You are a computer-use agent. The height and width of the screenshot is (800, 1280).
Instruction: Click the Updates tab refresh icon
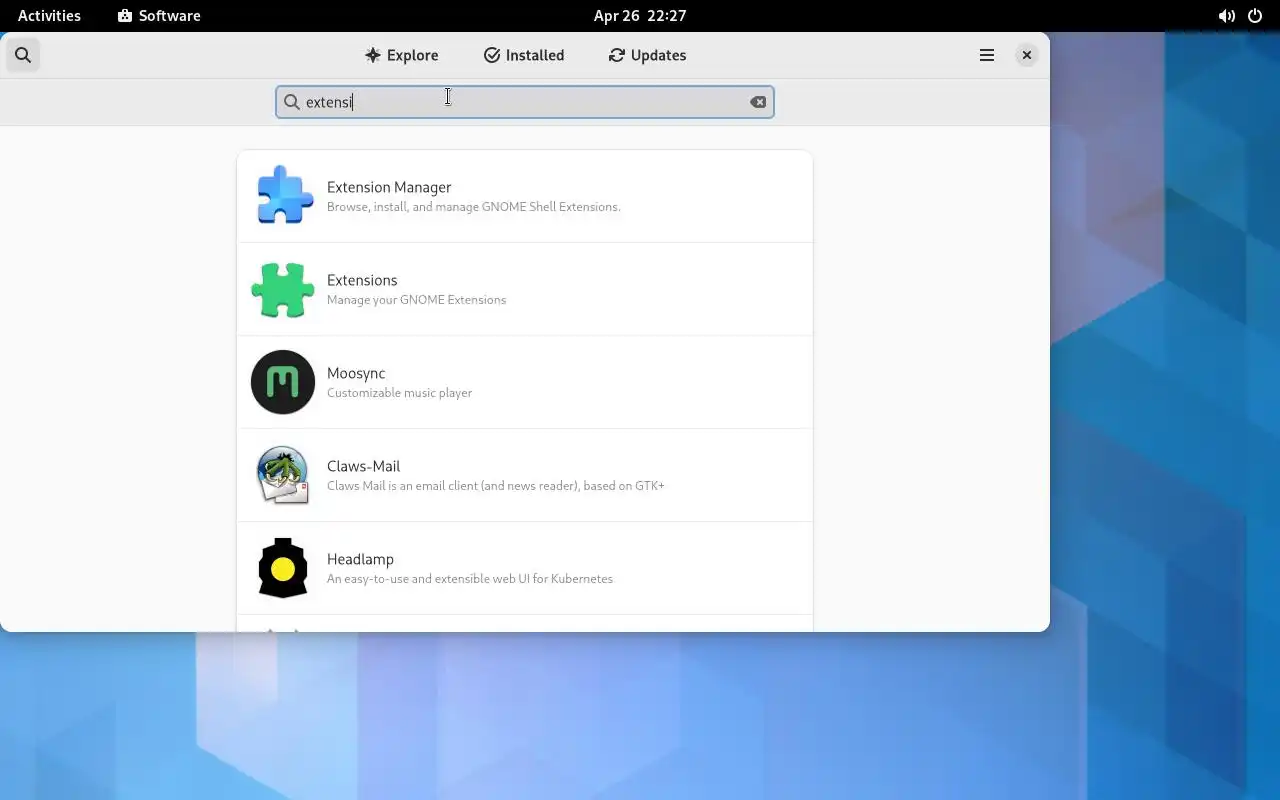point(617,55)
